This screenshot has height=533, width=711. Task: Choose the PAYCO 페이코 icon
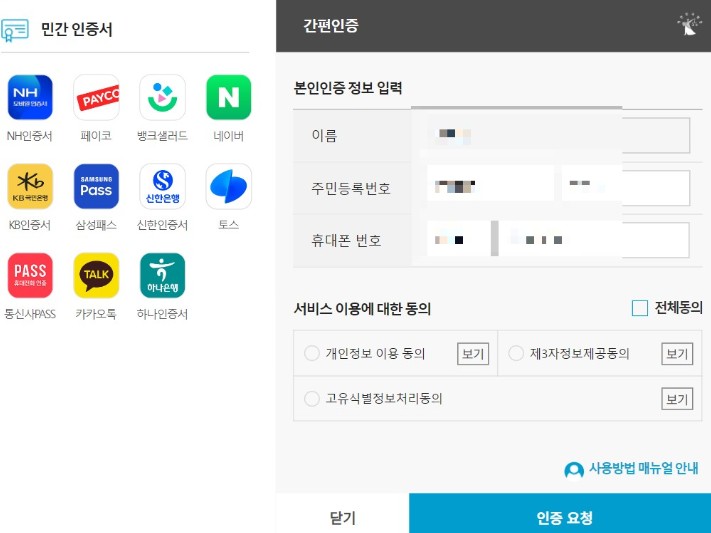pyautogui.click(x=96, y=97)
